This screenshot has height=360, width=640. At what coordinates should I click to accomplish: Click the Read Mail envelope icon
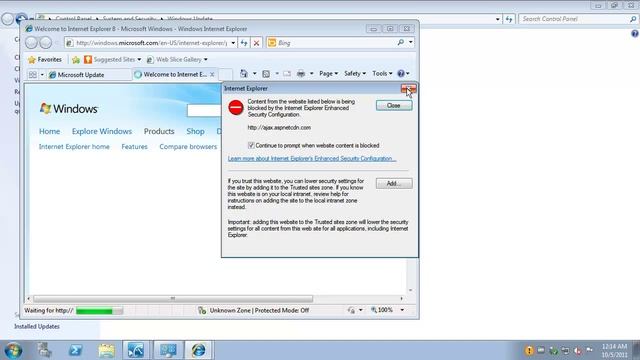pos(287,73)
